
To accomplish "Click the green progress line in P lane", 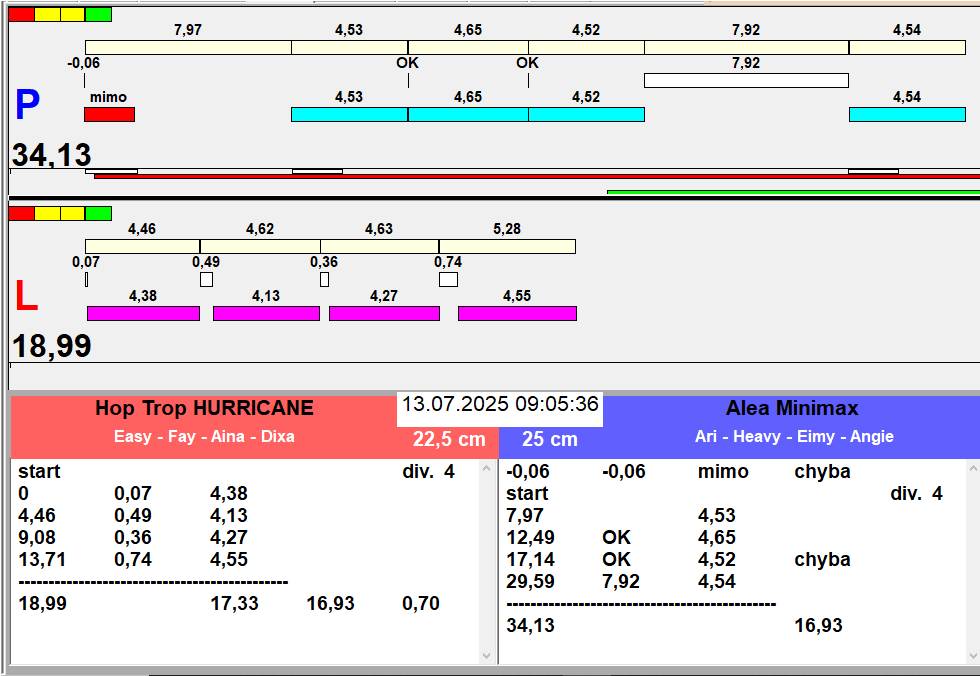I will tap(794, 192).
